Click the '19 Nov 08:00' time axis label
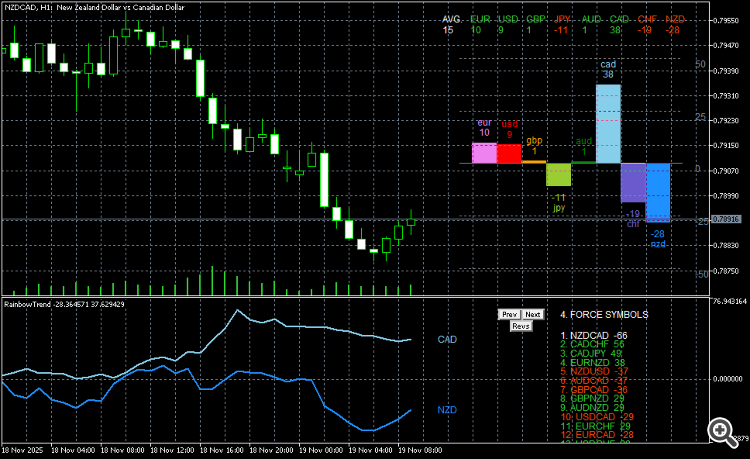Image resolution: width=750 pixels, height=459 pixels. pos(420,450)
